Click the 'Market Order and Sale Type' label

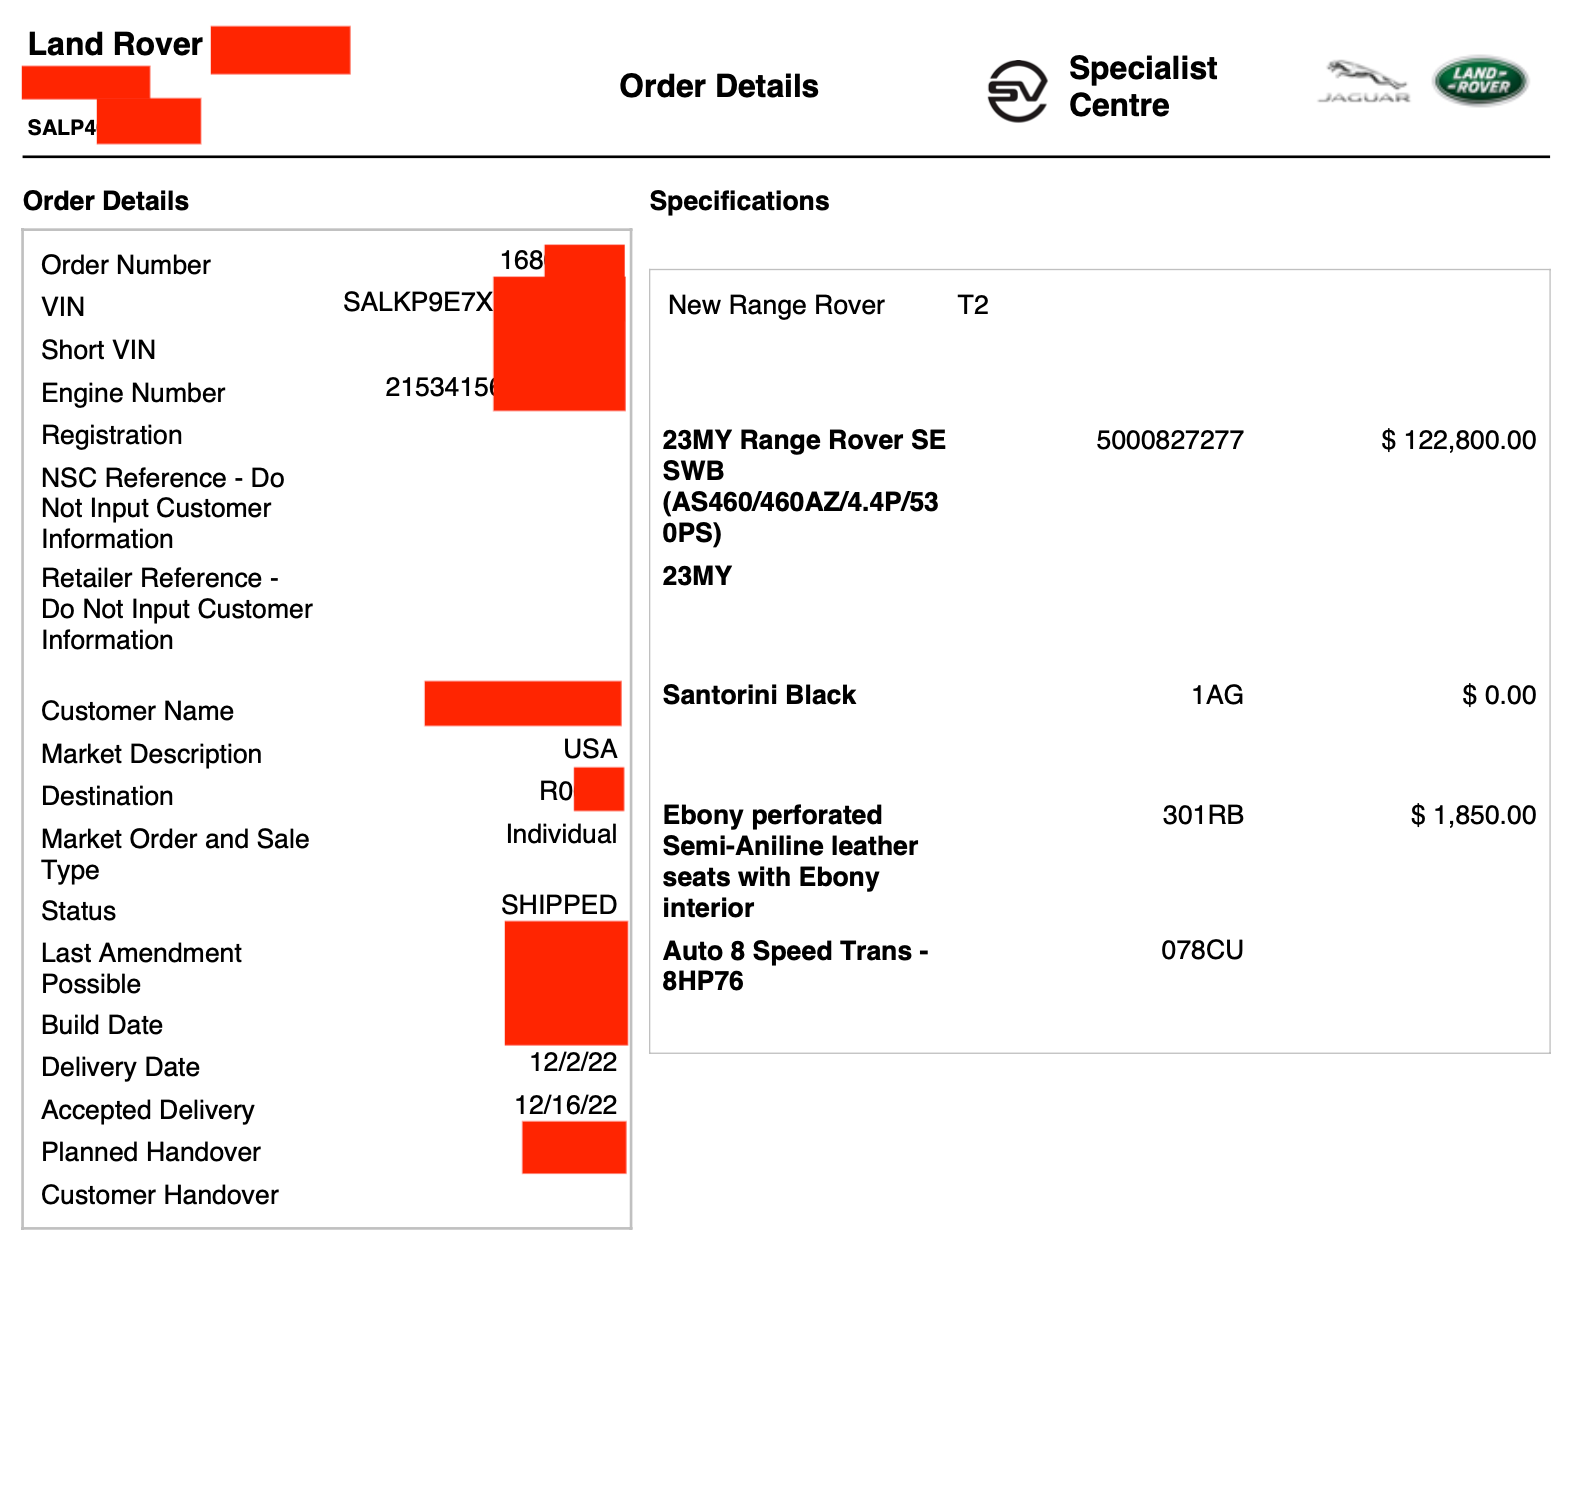click(x=175, y=854)
